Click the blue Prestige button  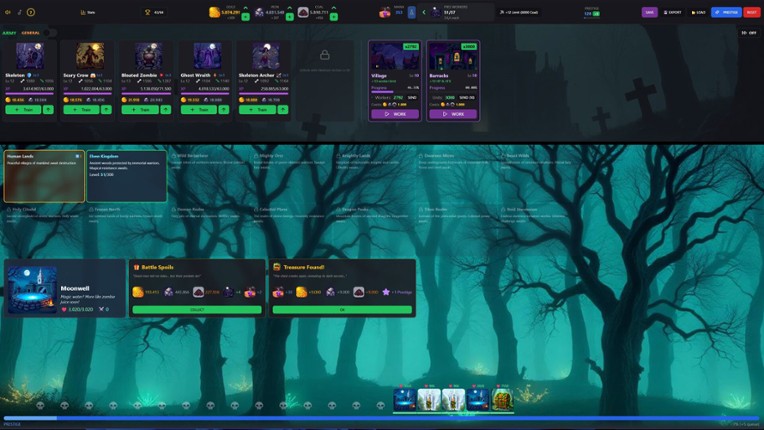726,12
